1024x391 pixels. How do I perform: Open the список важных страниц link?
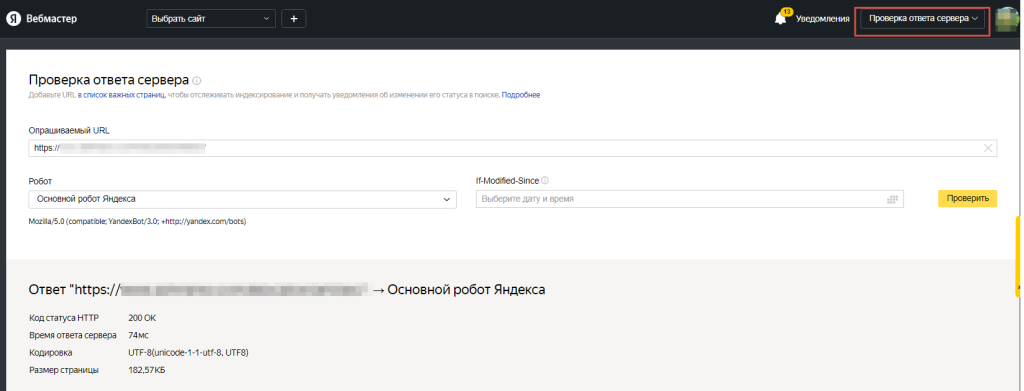coord(121,95)
